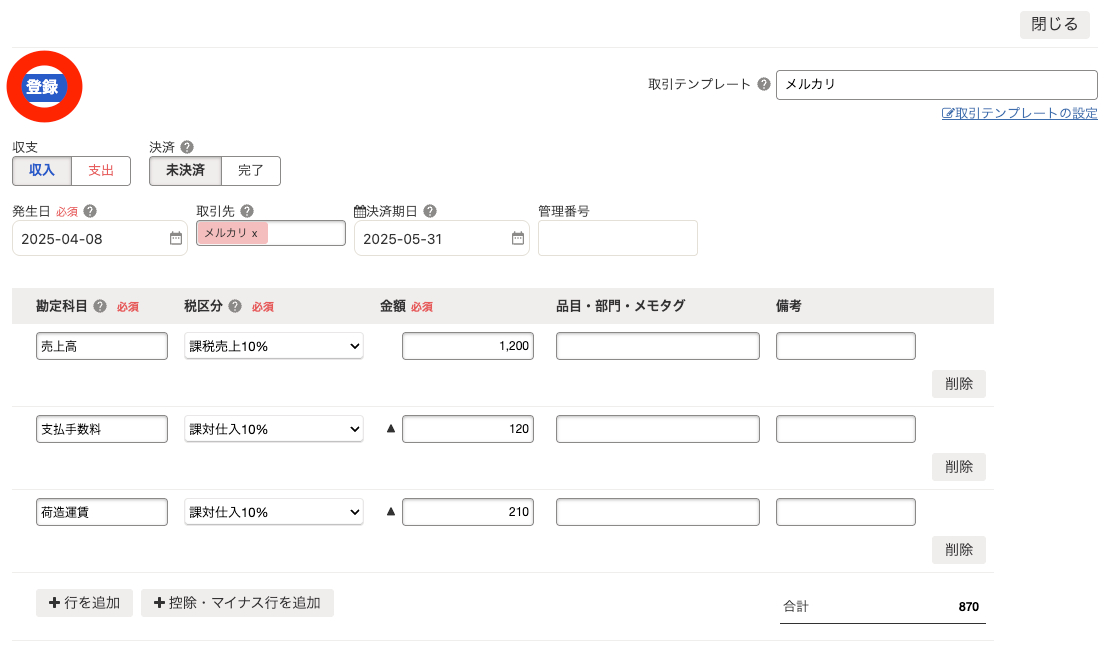Open the tax category dropdown for 荷造運賃
1105x653 pixels.
(x=273, y=511)
